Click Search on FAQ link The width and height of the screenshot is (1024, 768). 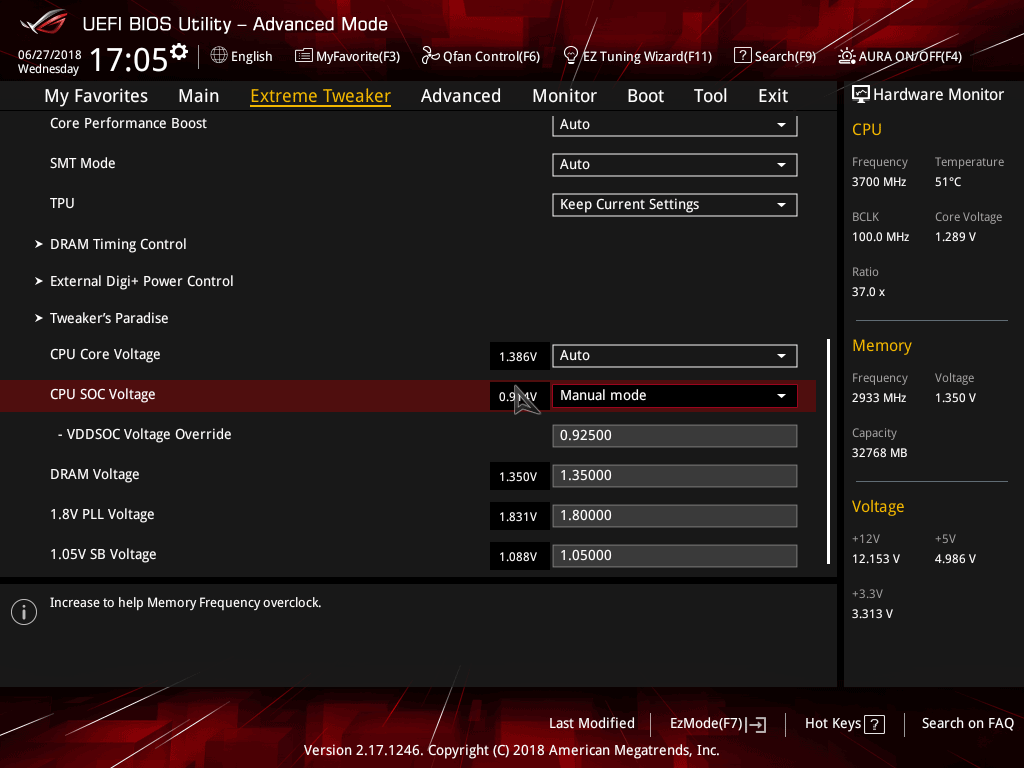coord(967,724)
